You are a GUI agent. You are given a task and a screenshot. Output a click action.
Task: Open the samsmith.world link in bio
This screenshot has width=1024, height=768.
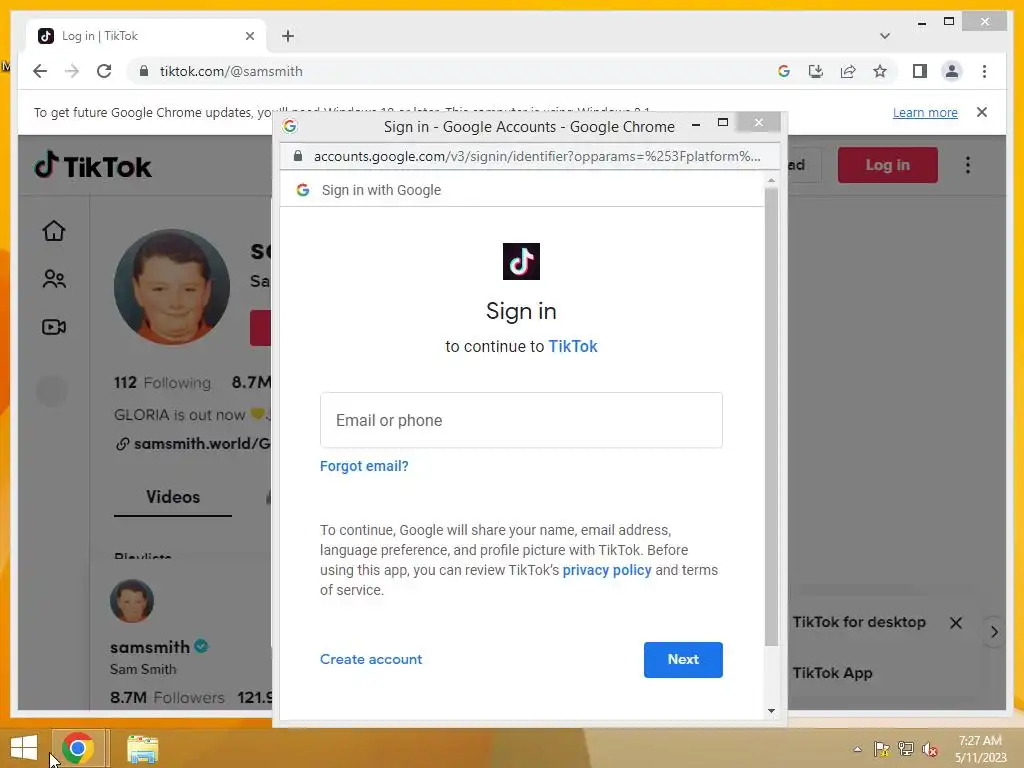pyautogui.click(x=193, y=443)
